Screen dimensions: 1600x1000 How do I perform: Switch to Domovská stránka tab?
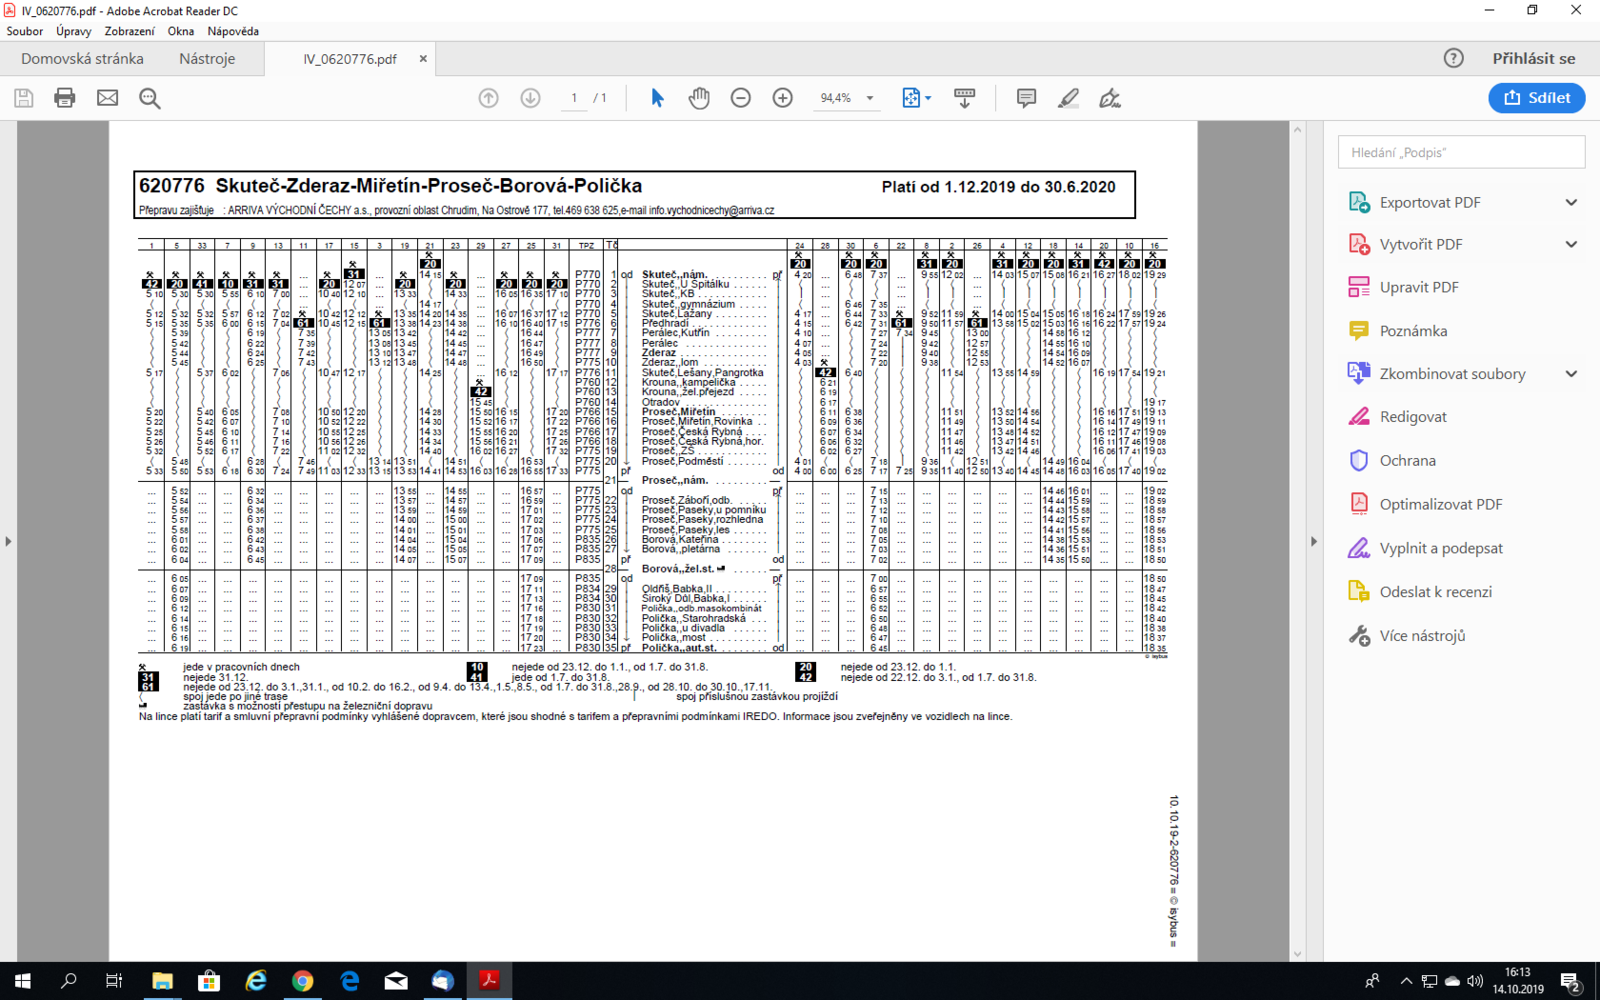click(82, 58)
